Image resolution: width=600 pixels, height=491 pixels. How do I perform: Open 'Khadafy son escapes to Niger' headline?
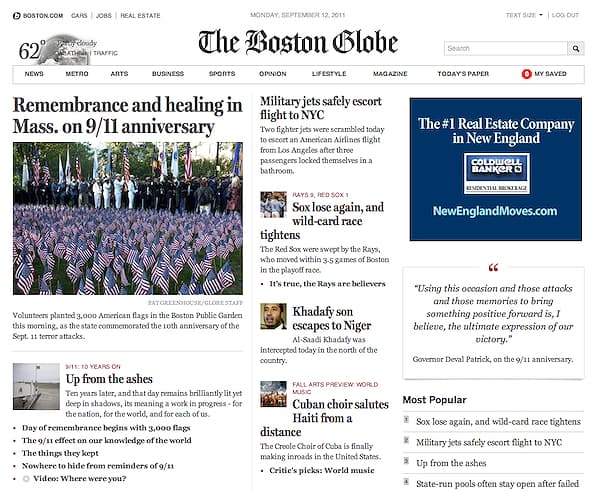coord(331,318)
